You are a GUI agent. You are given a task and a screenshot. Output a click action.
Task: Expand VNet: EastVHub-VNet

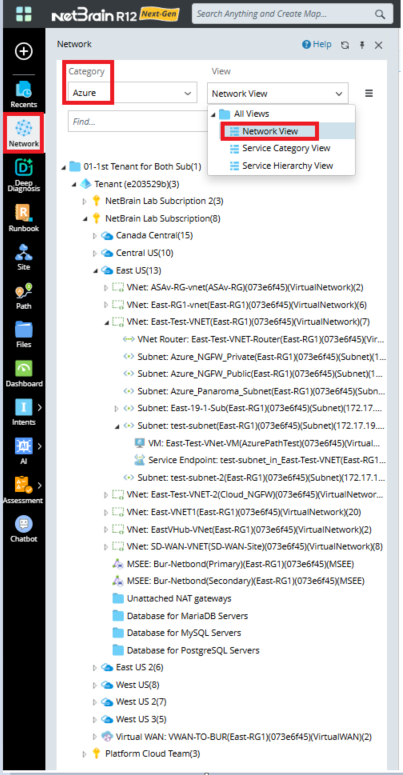106,529
